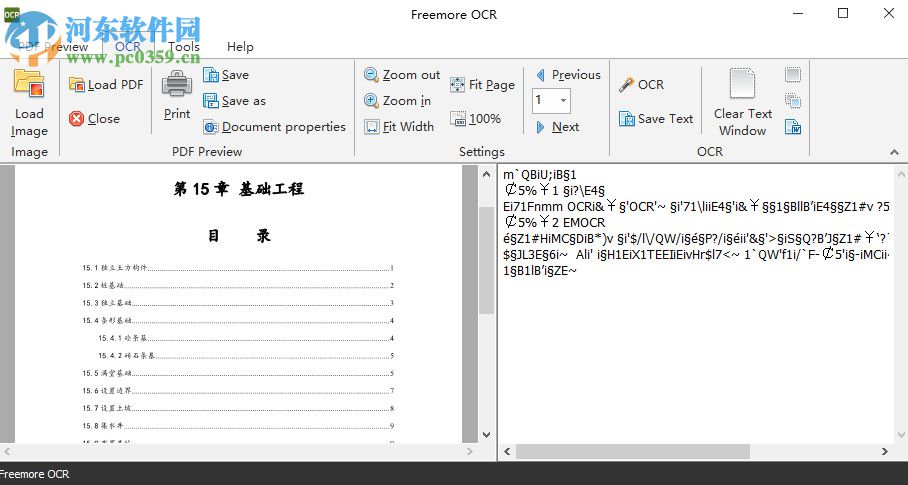Click the heading '第 15 章 基础工程'
The image size is (908, 485).
click(x=239, y=189)
